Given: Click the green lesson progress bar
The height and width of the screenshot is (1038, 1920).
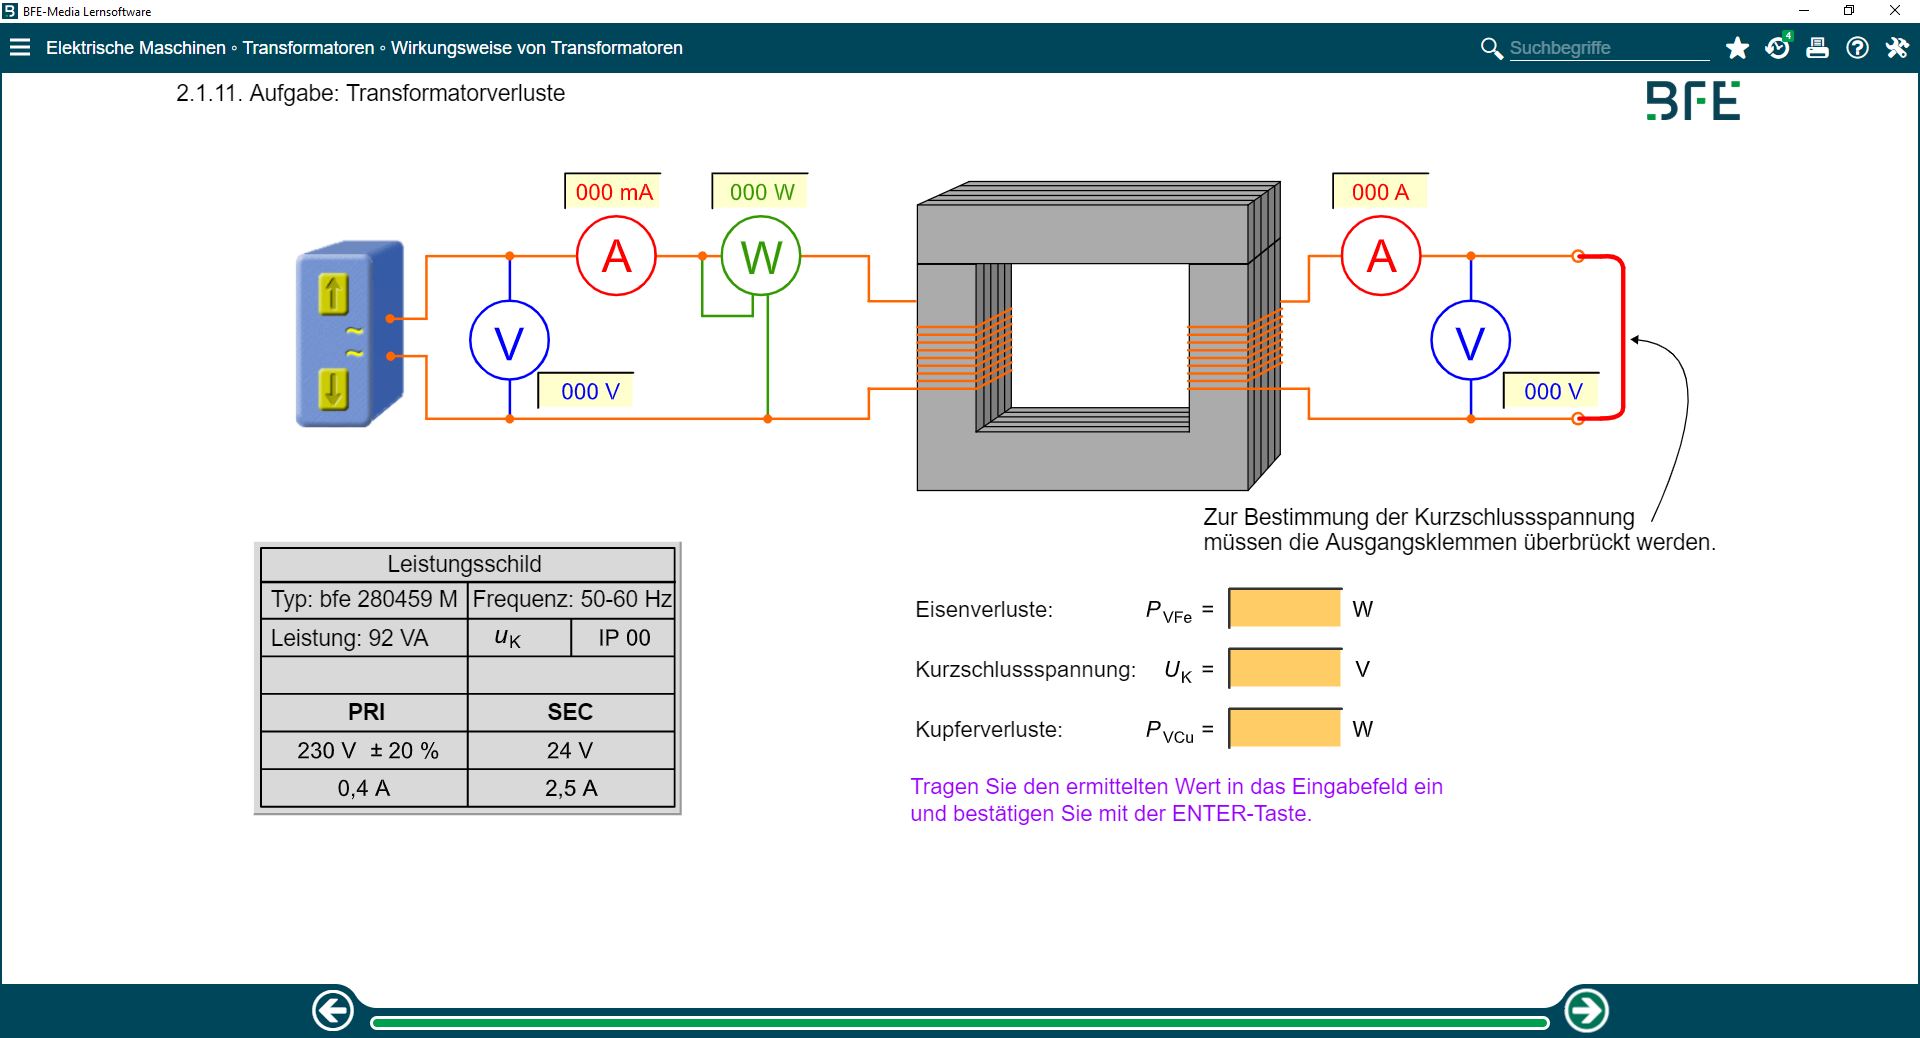Looking at the screenshot, I should pos(959,1022).
